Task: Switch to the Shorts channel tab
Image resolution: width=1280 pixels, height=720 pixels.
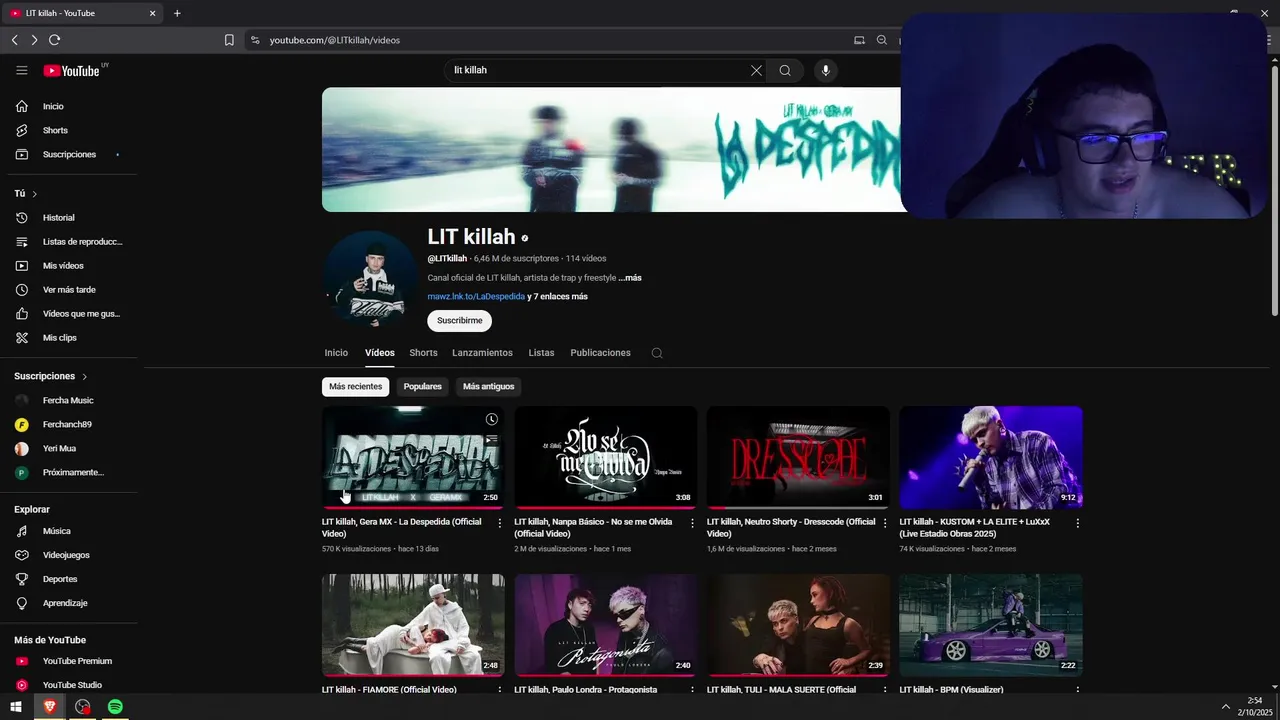Action: (423, 353)
